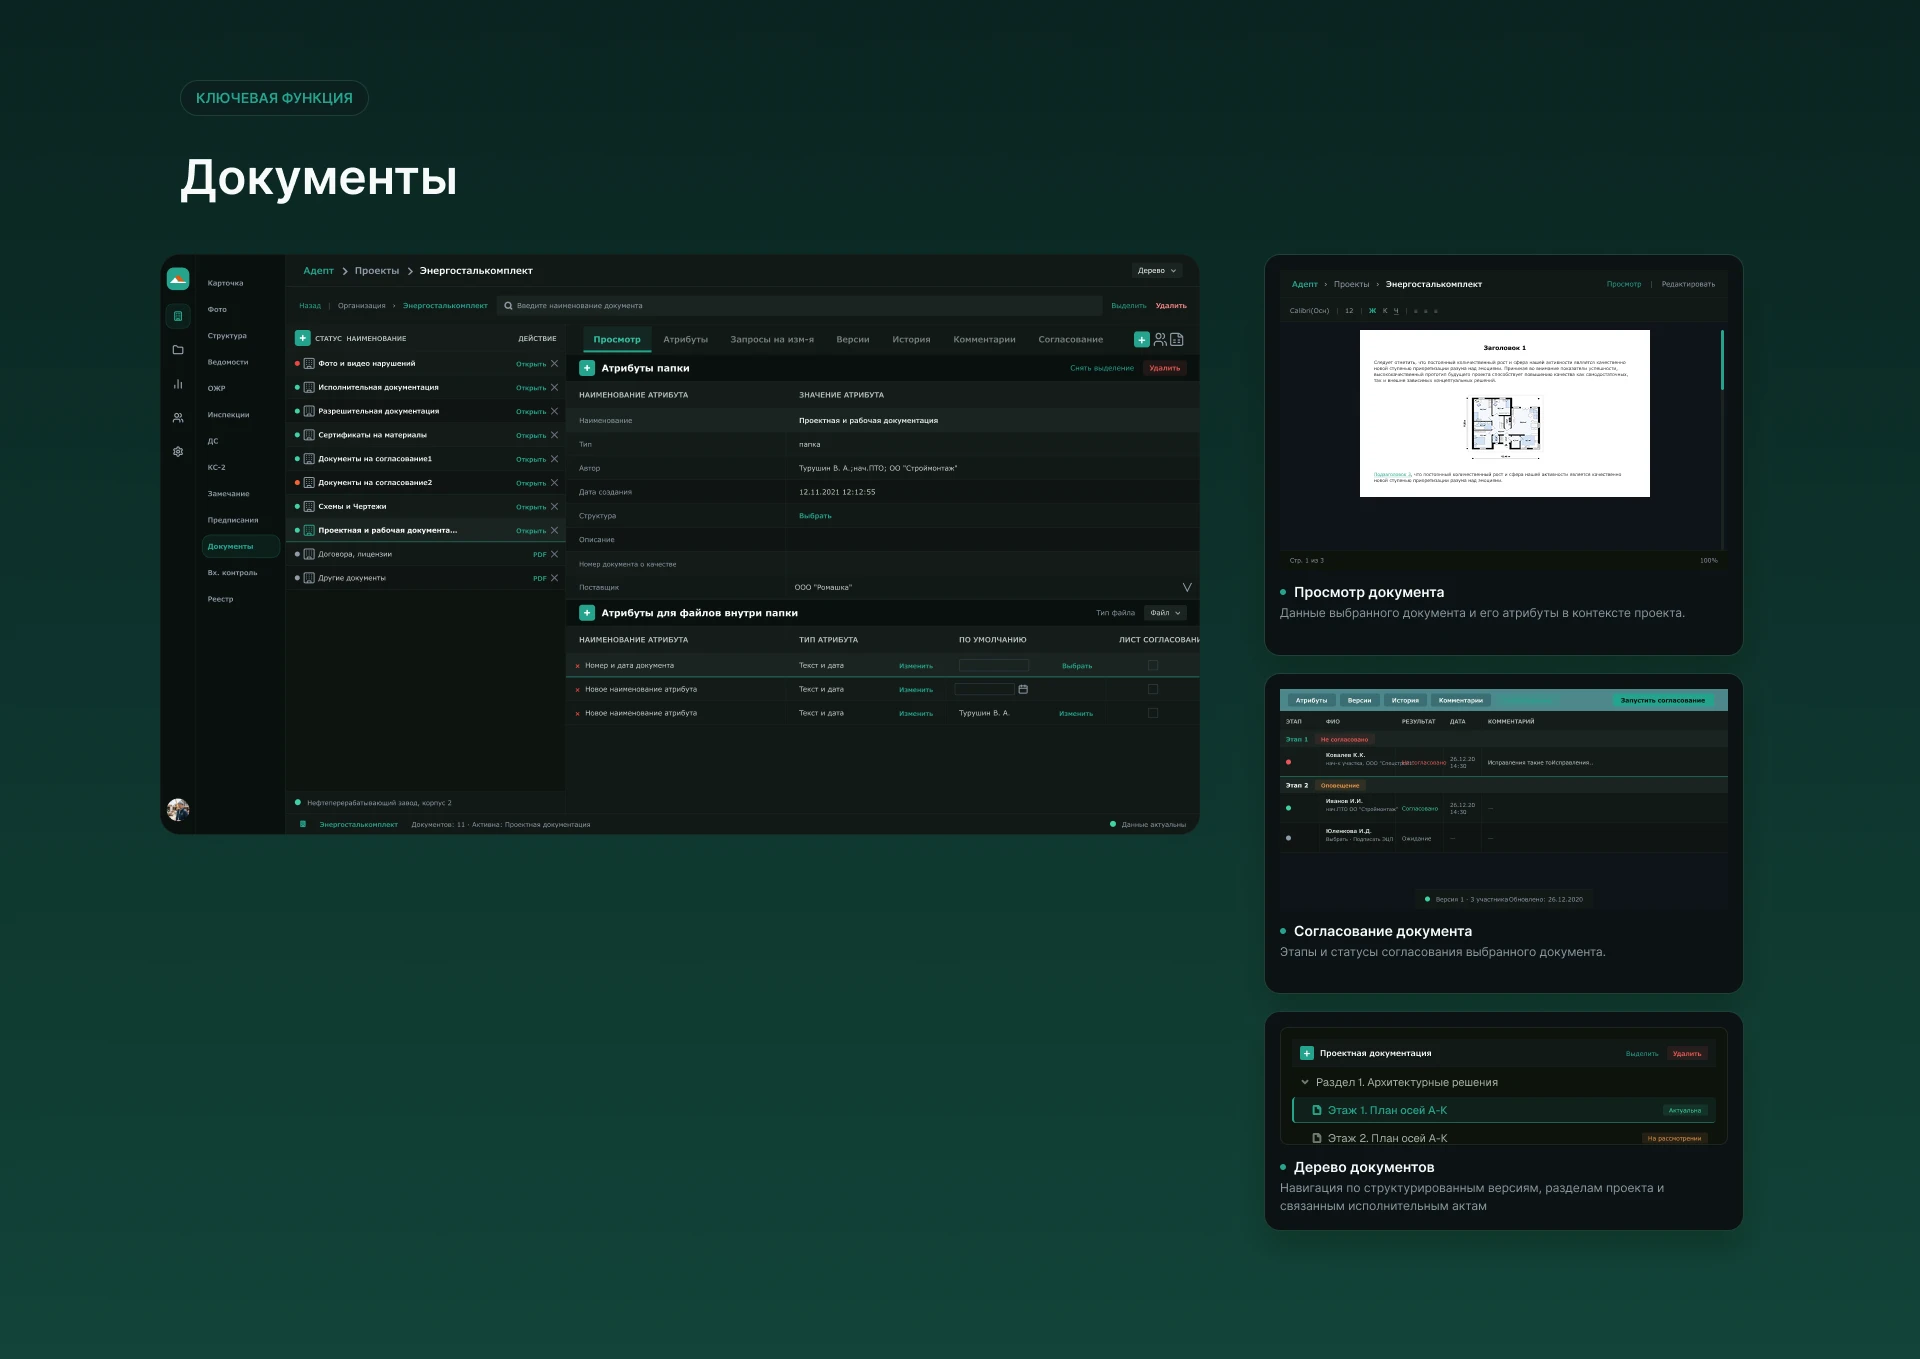The width and height of the screenshot is (1920, 1359).
Task: Open the calendar icon in default value column
Action: [x=1023, y=689]
